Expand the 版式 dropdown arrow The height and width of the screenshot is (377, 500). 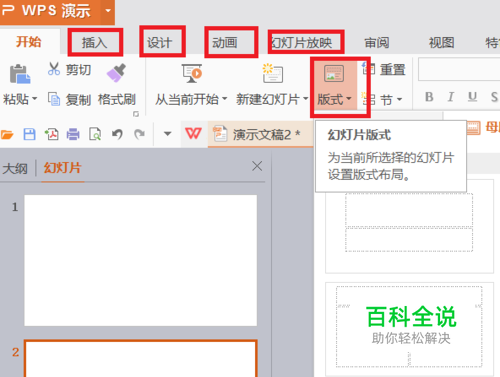(x=349, y=99)
